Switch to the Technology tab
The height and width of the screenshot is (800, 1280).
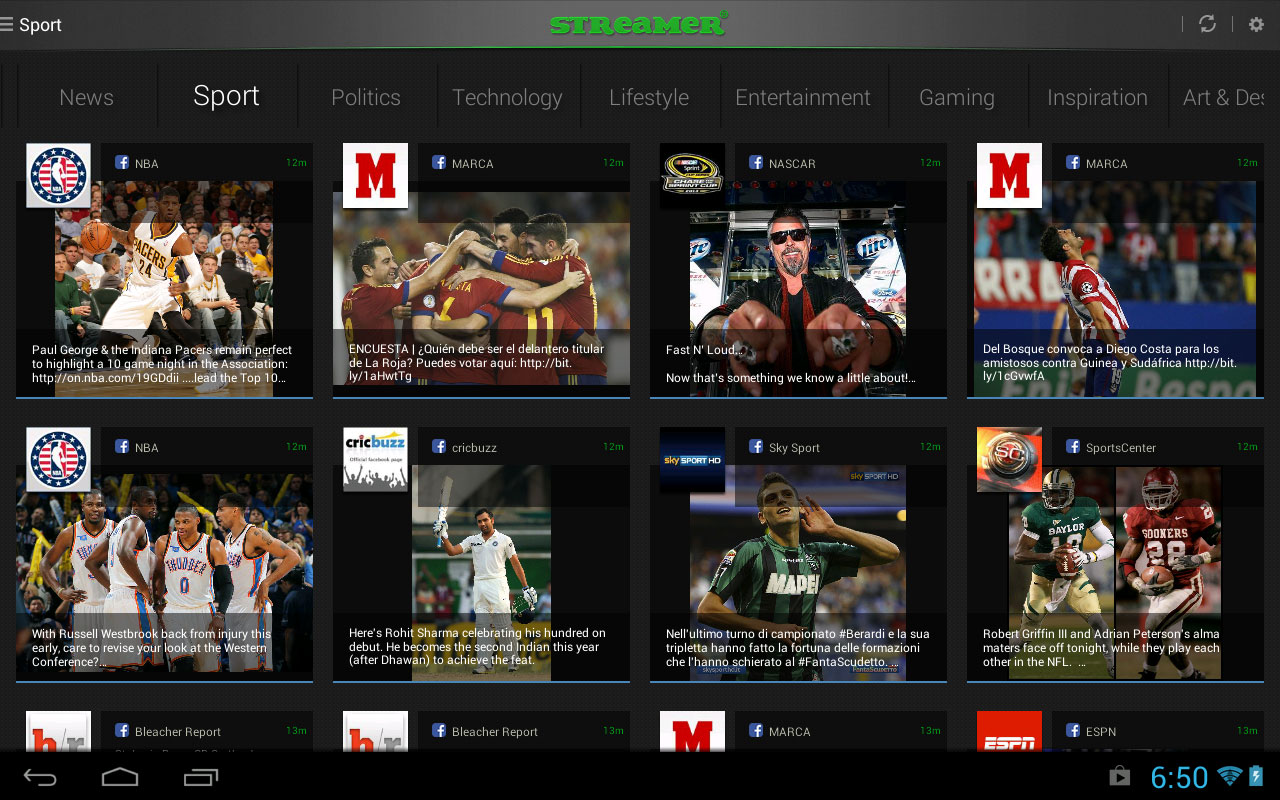pos(507,97)
